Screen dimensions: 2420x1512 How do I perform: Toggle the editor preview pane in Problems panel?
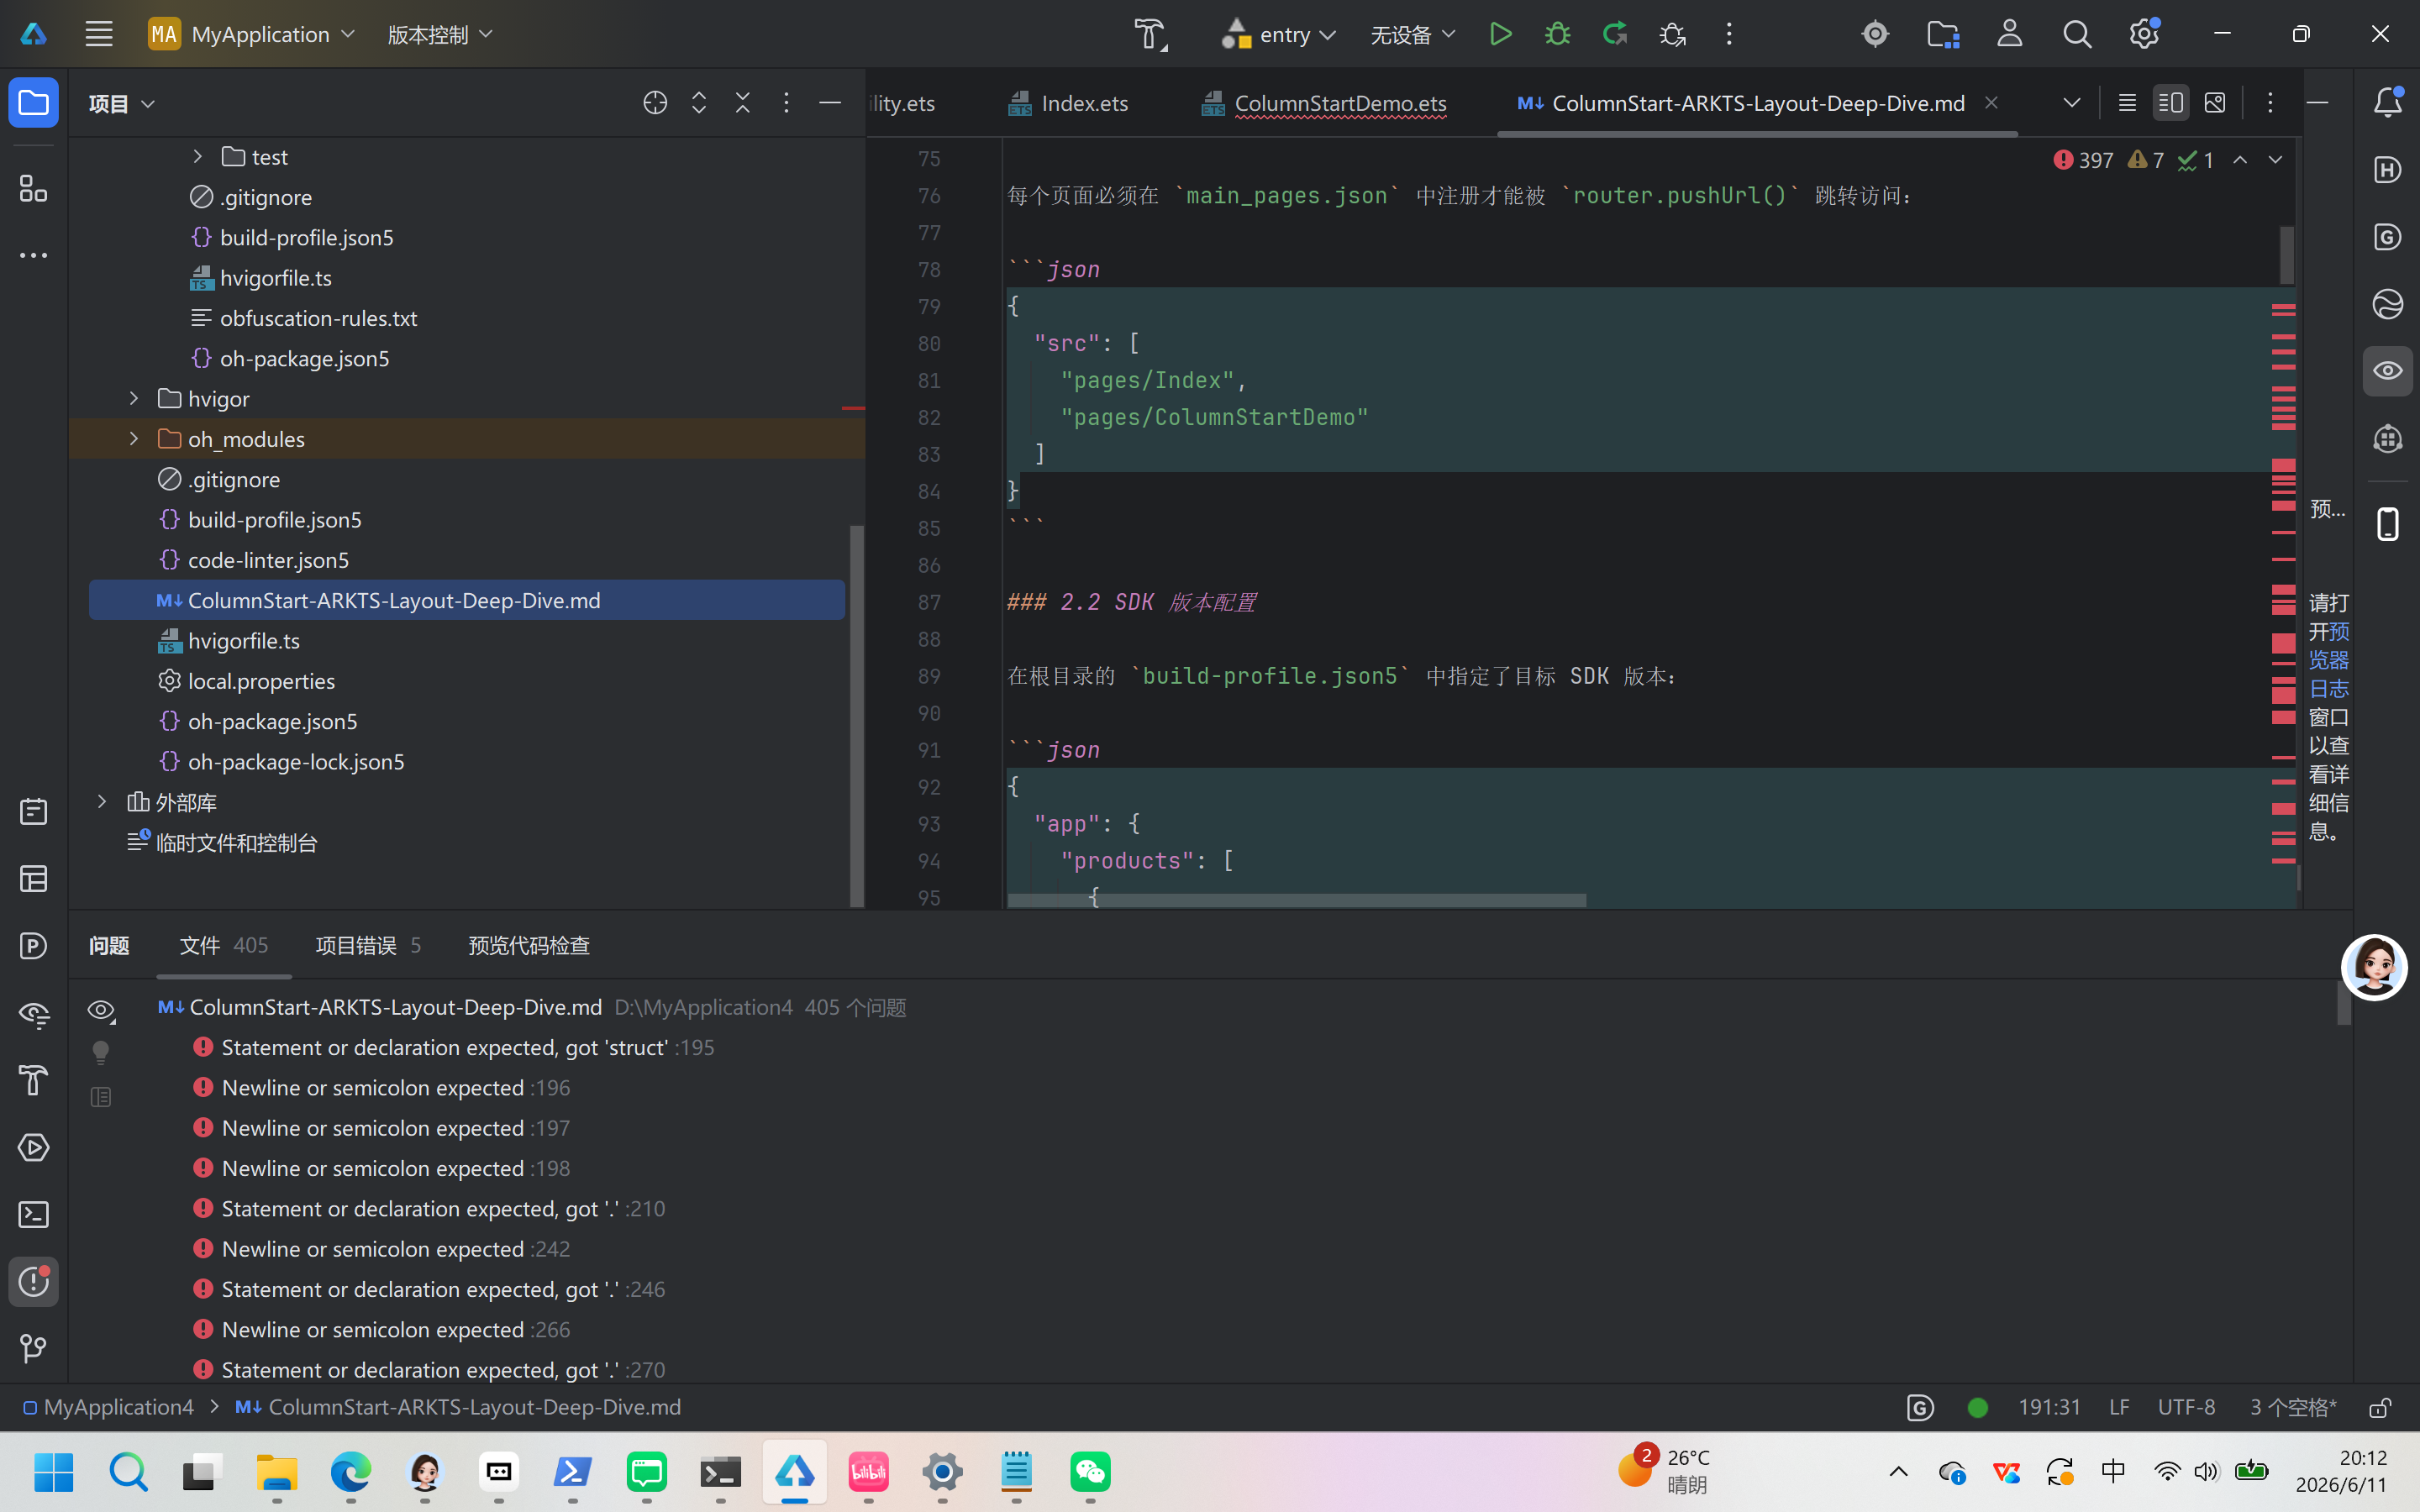click(101, 1097)
